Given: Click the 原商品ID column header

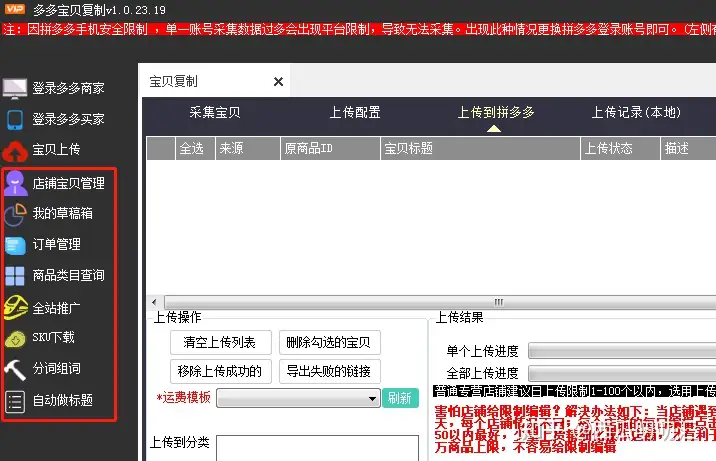Looking at the screenshot, I should [x=330, y=148].
